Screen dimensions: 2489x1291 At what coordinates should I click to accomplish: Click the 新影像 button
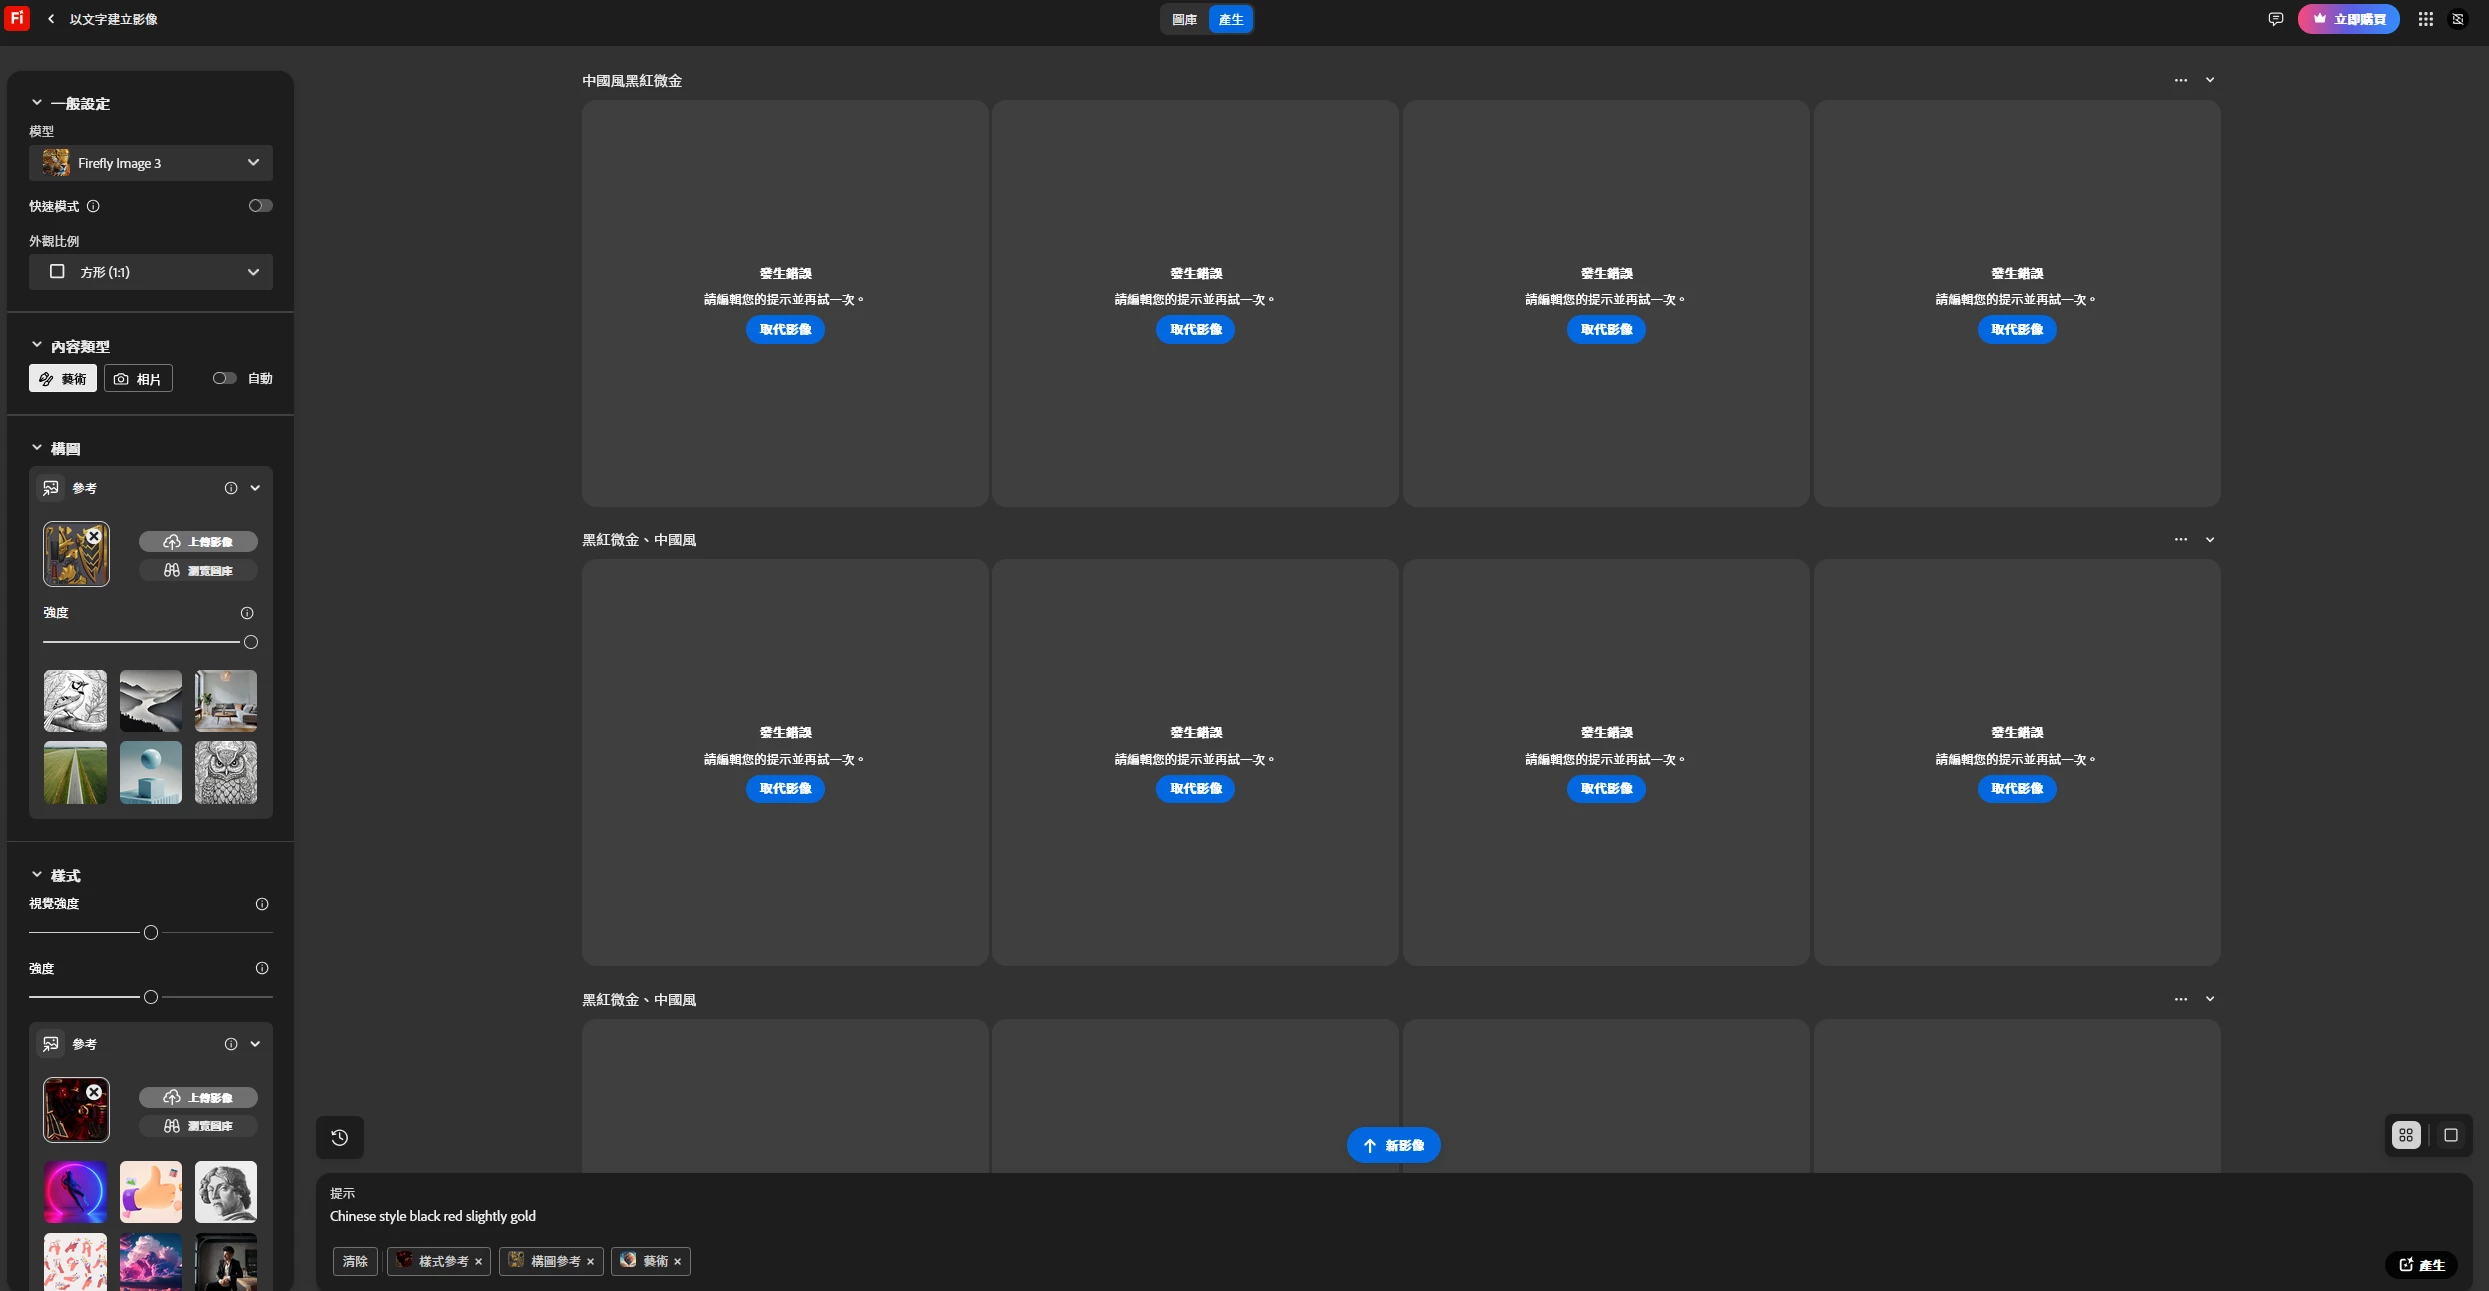pos(1393,1145)
